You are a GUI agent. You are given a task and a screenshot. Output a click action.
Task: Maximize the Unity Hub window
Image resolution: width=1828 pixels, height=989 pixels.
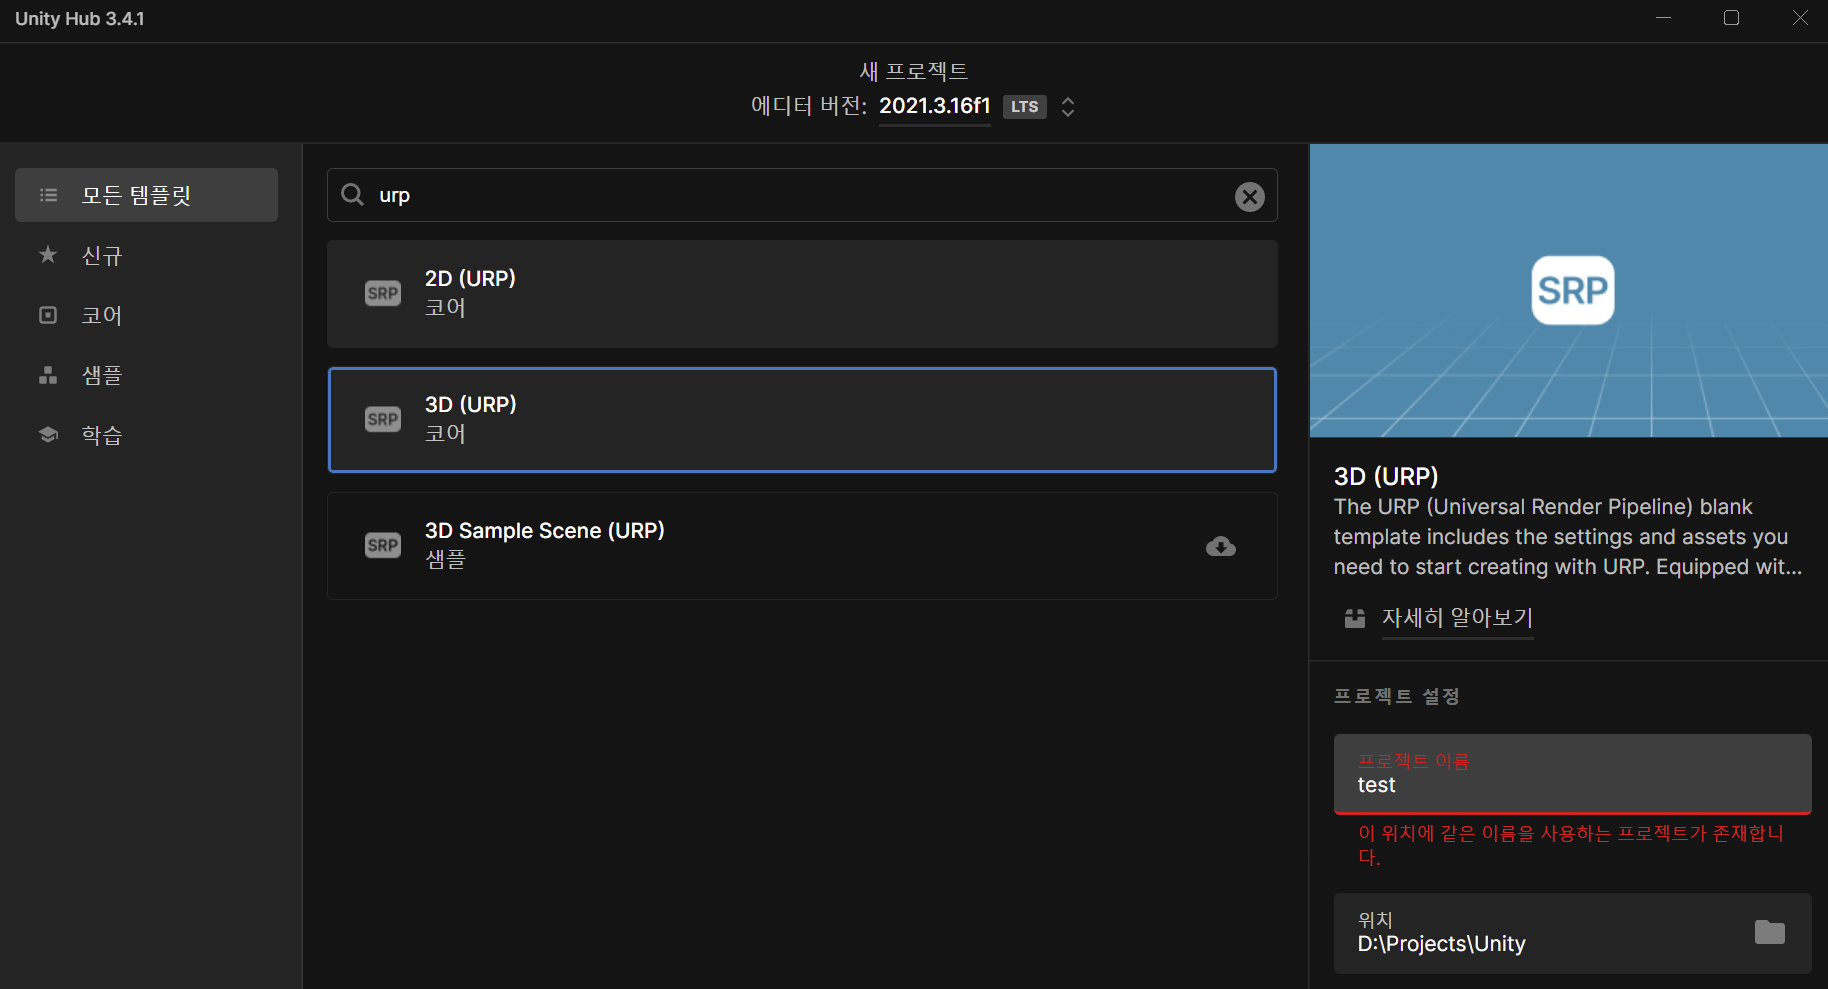tap(1731, 18)
